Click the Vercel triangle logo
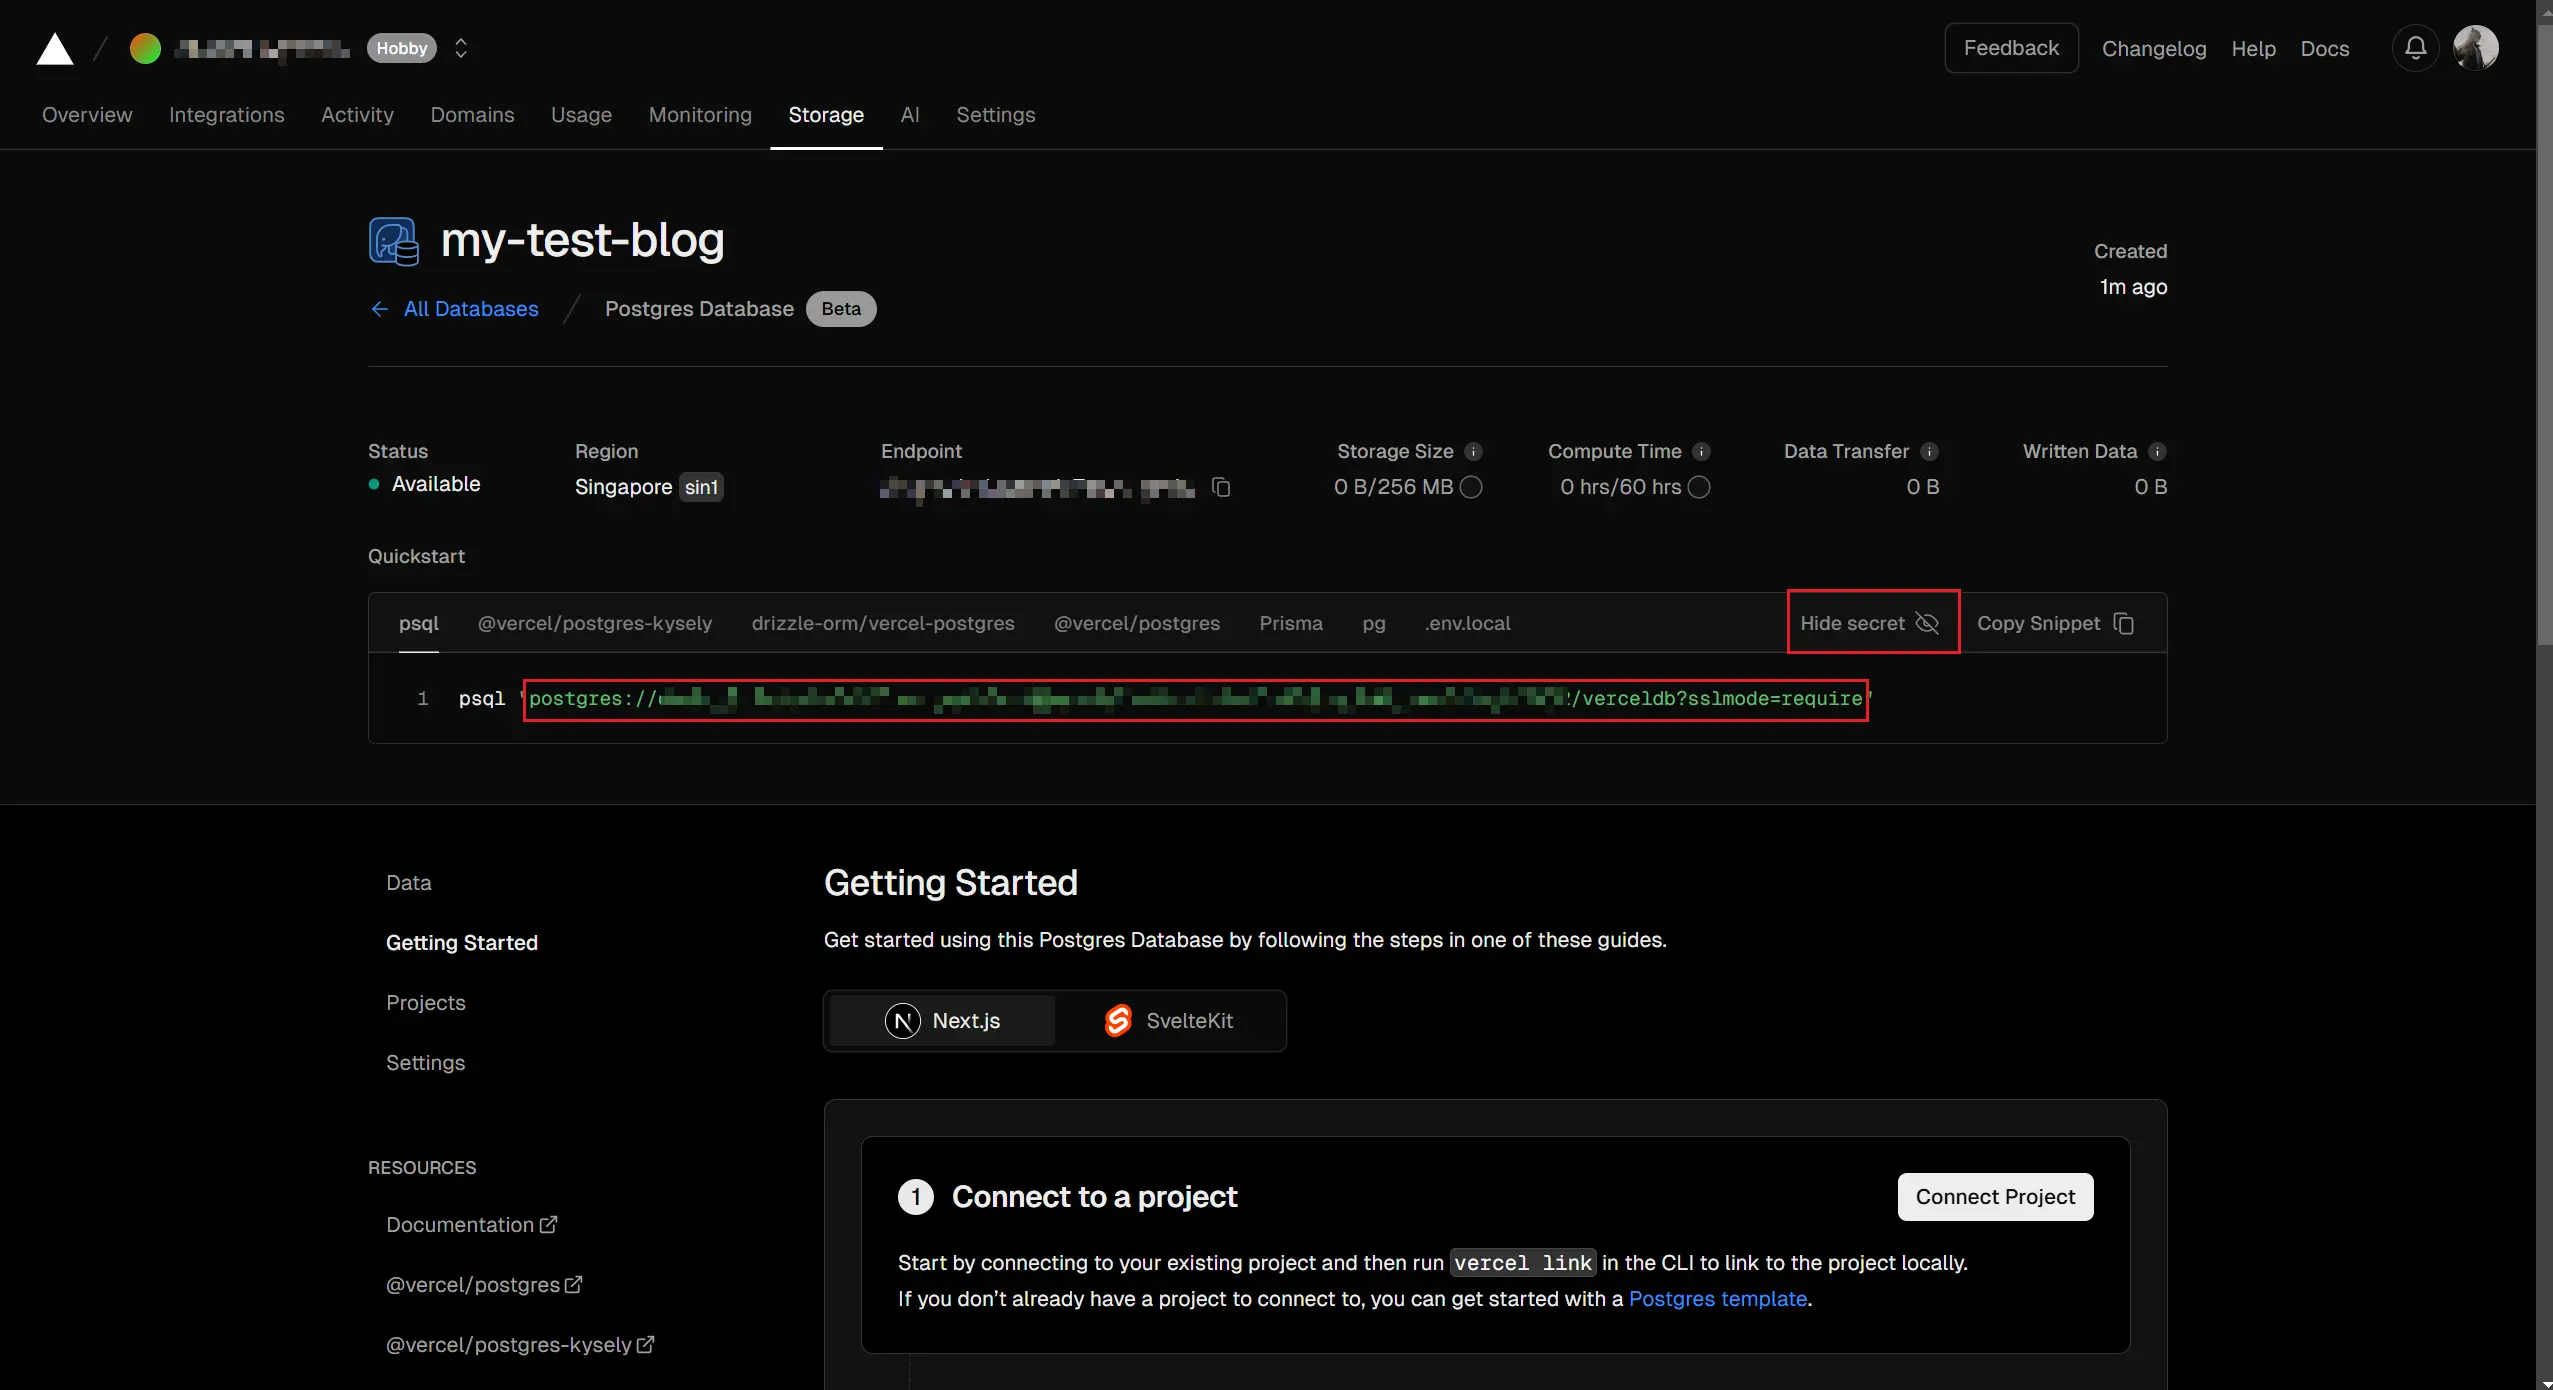The width and height of the screenshot is (2553, 1390). [x=55, y=49]
